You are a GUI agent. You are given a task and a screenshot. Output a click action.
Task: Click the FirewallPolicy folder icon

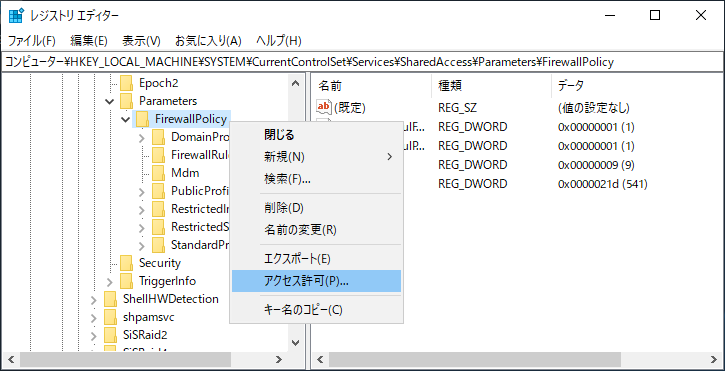pos(142,119)
